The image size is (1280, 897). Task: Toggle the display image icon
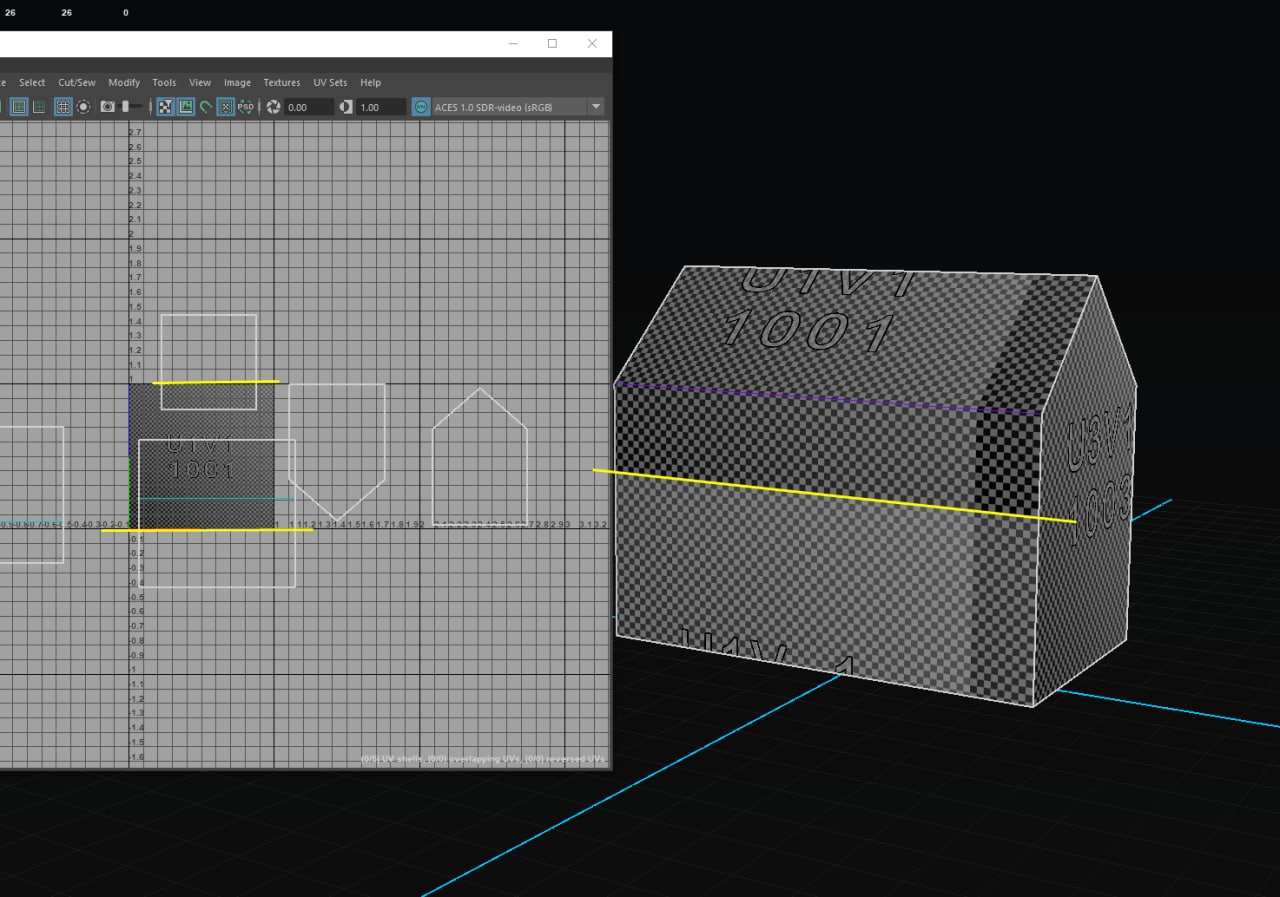(186, 106)
